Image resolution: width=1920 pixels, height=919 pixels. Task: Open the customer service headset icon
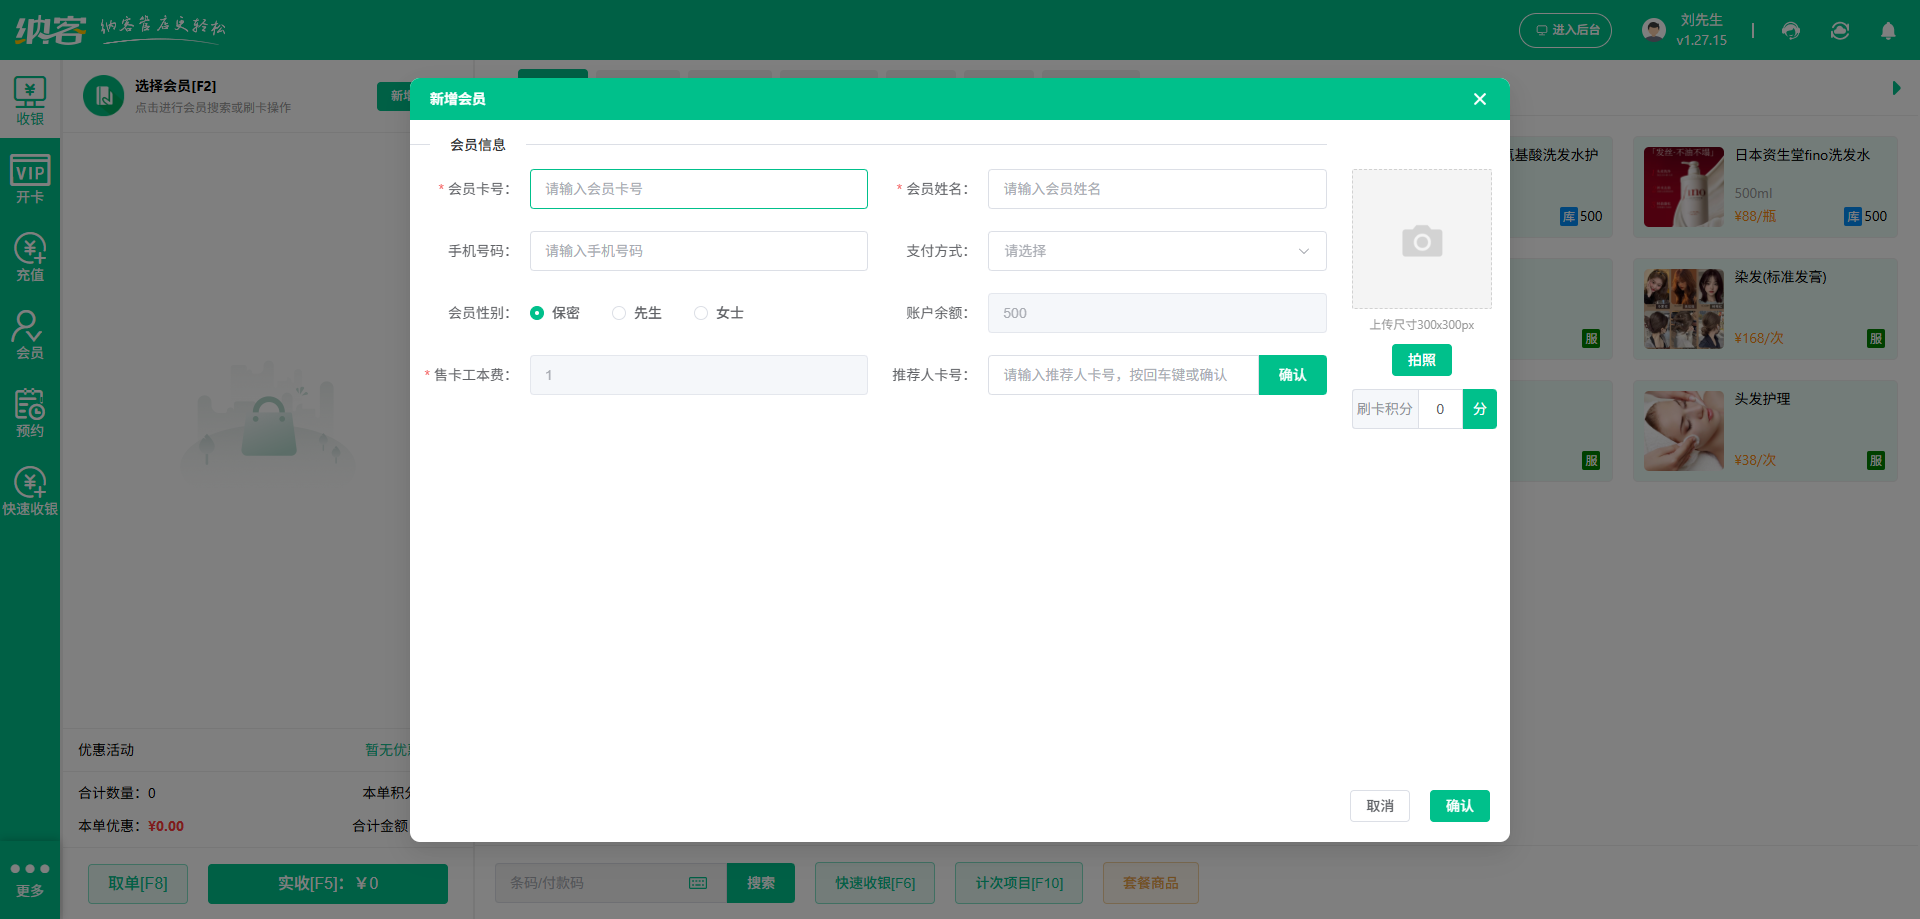pyautogui.click(x=1791, y=31)
